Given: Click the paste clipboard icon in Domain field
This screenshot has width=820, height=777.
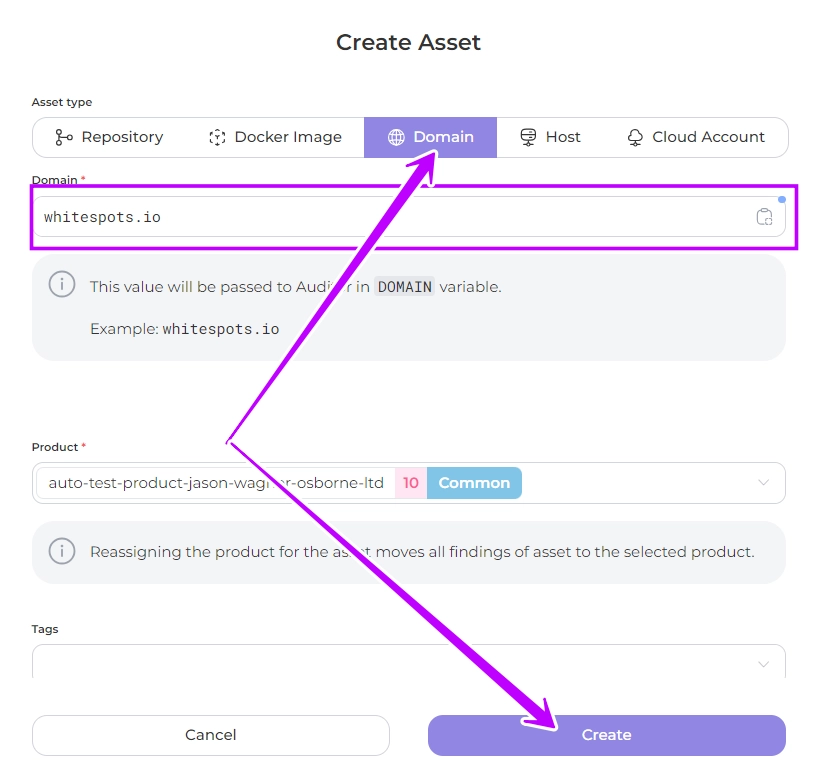Looking at the screenshot, I should tap(764, 217).
